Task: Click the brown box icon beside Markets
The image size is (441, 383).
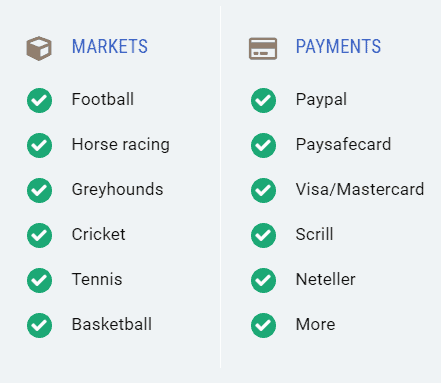Action: tap(39, 48)
